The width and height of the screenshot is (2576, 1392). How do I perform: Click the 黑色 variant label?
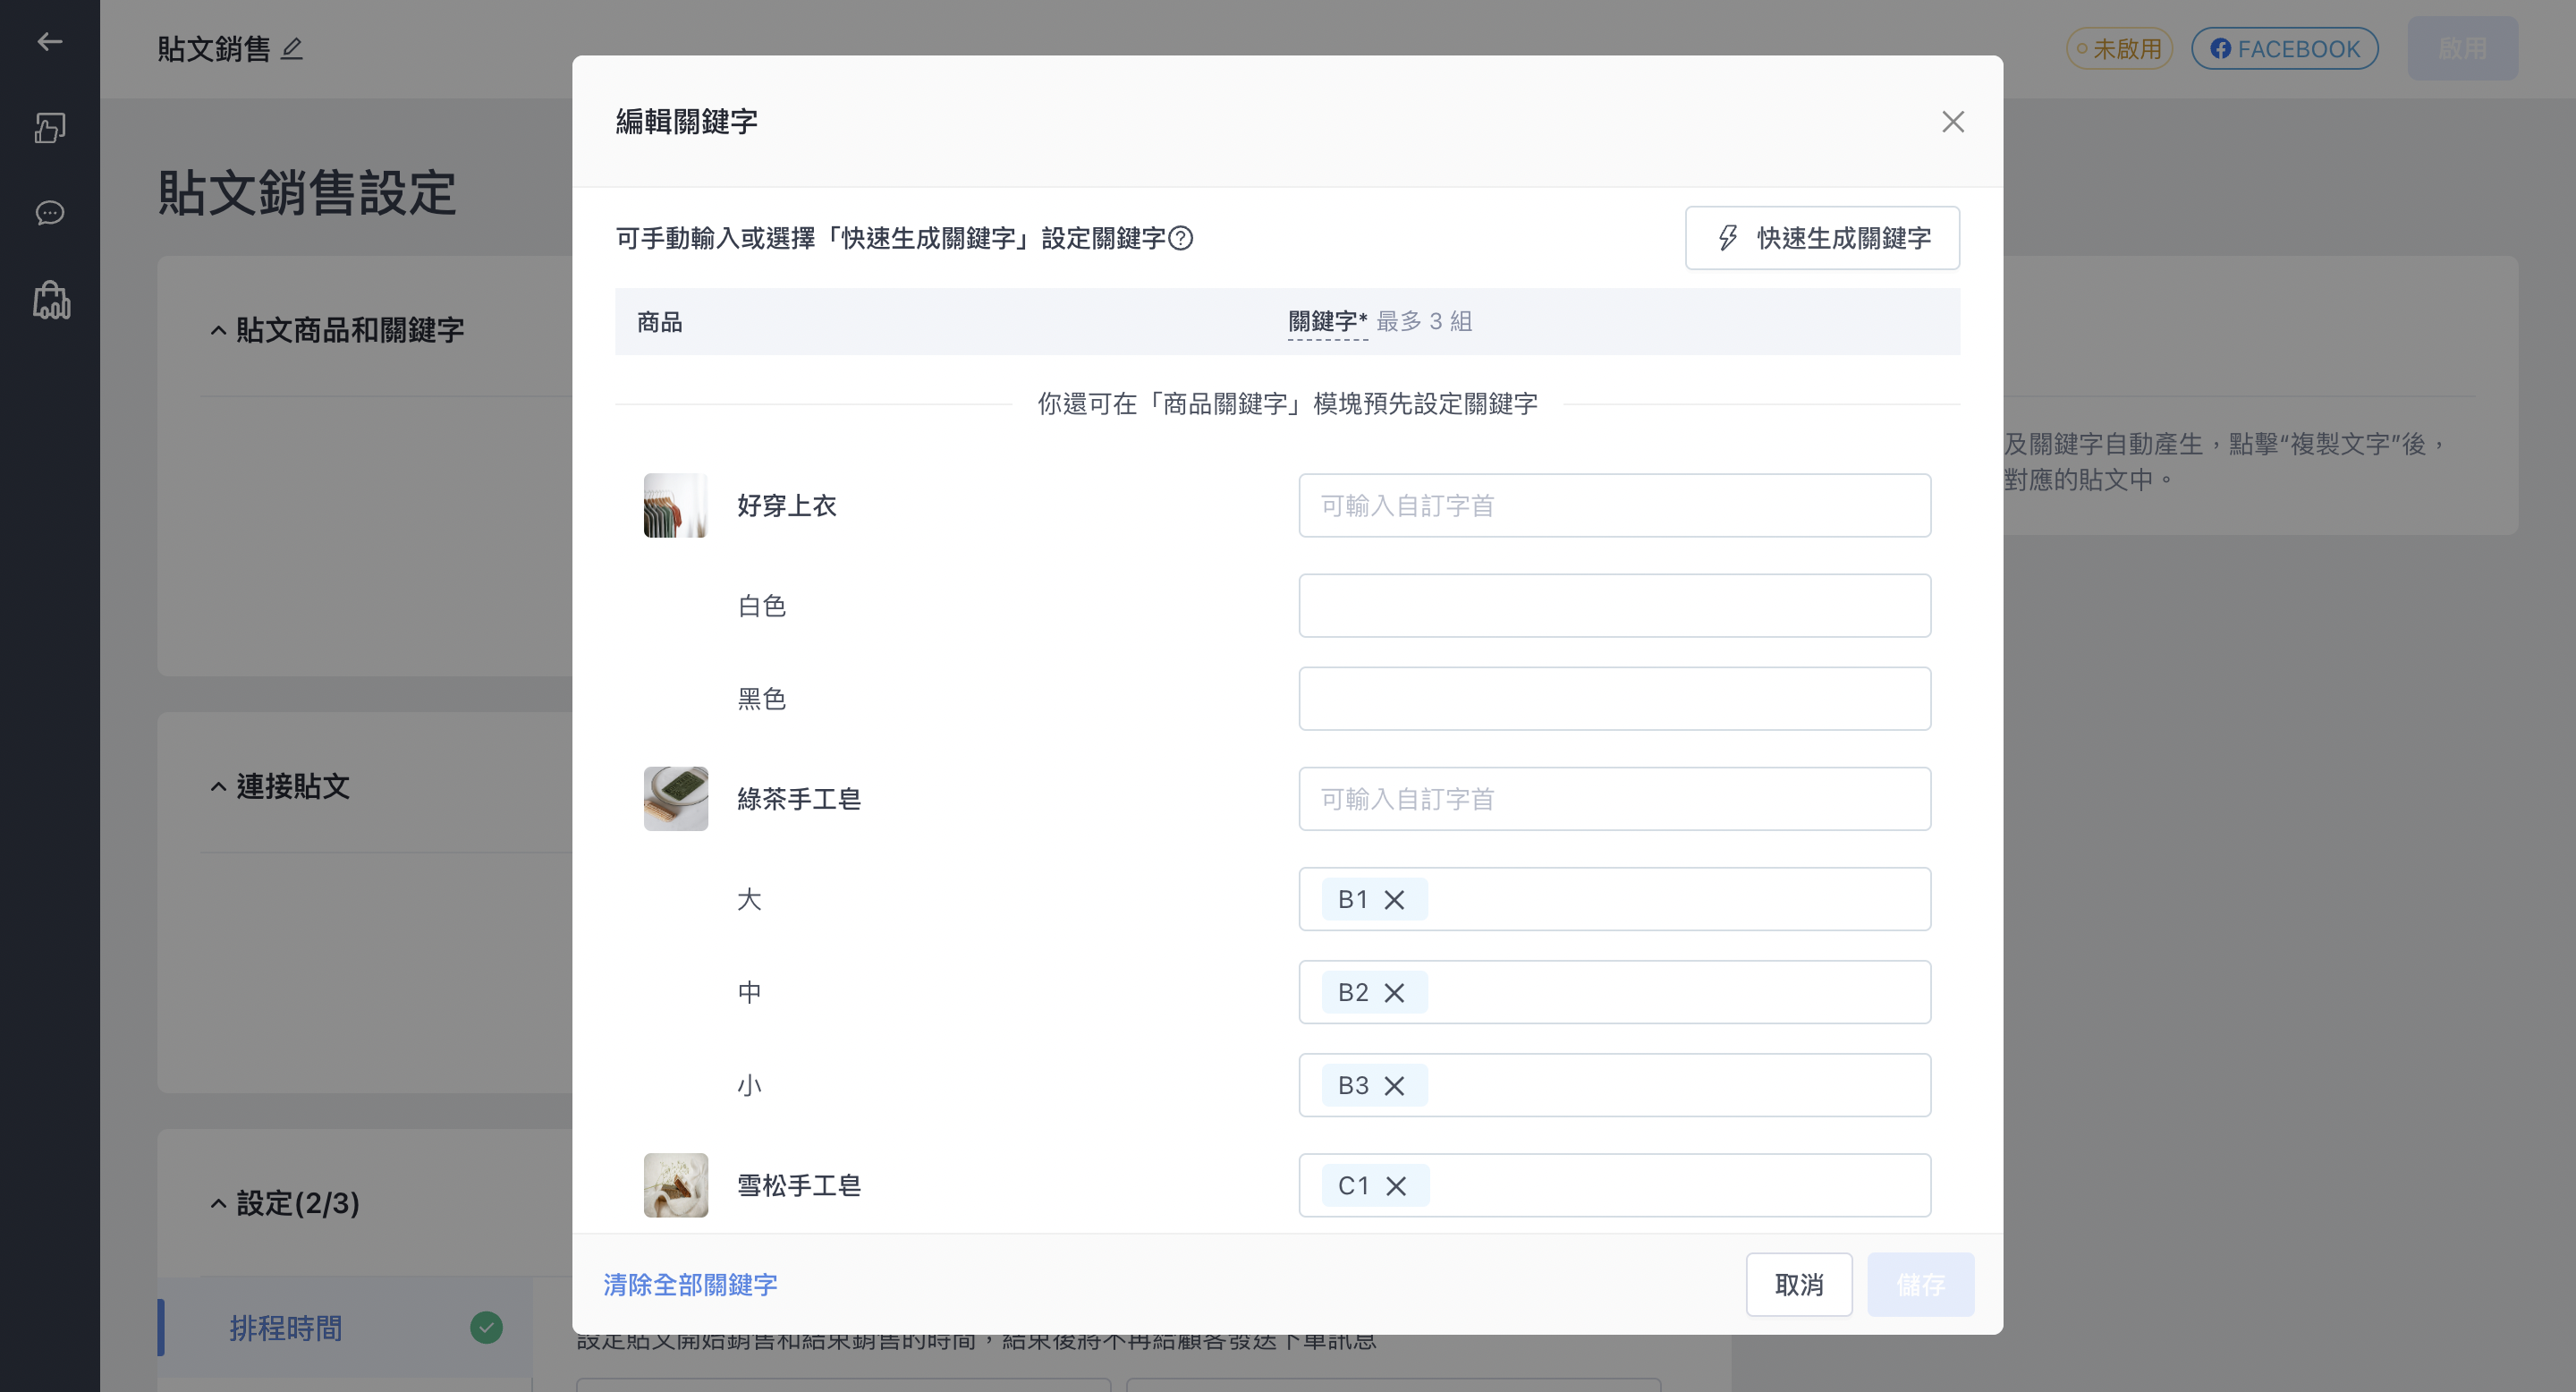pos(762,699)
